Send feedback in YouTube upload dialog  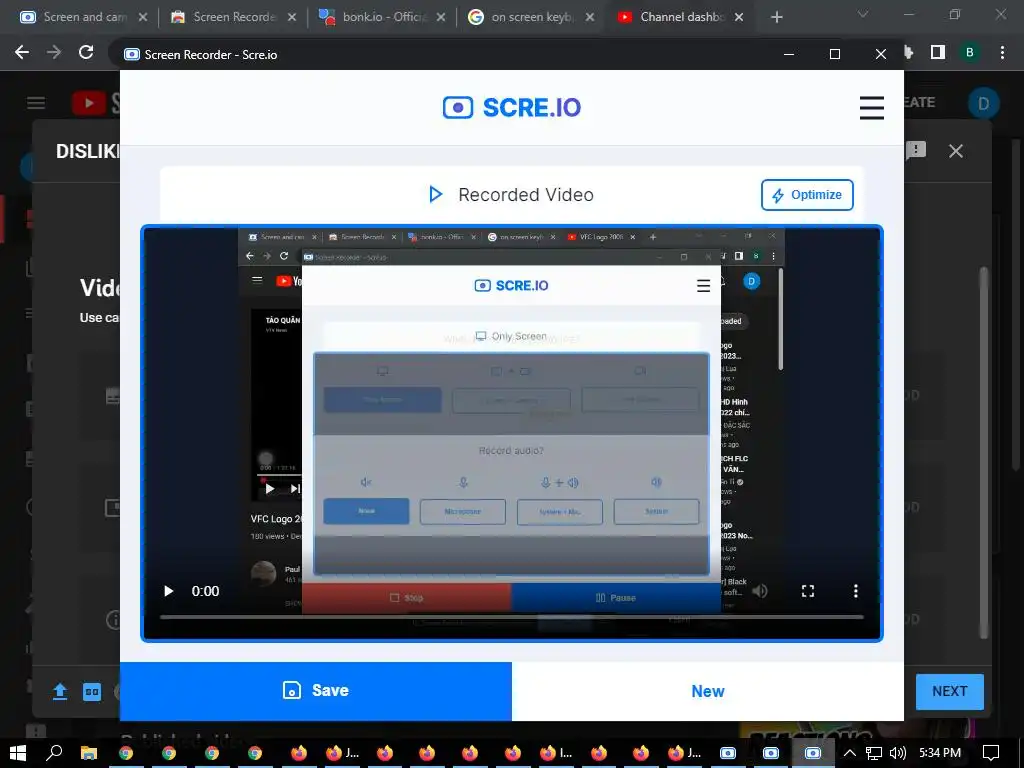pyautogui.click(x=916, y=151)
